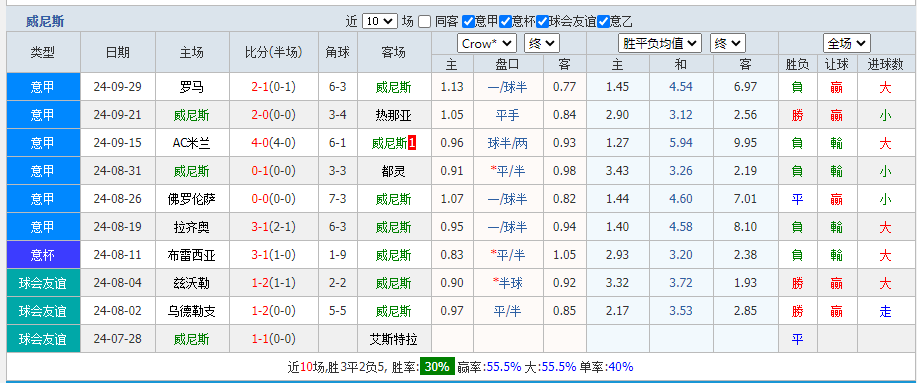Click the score 4-0(4-0) for AC米兰 match
Screen dimensions: 917x383
coord(274,143)
